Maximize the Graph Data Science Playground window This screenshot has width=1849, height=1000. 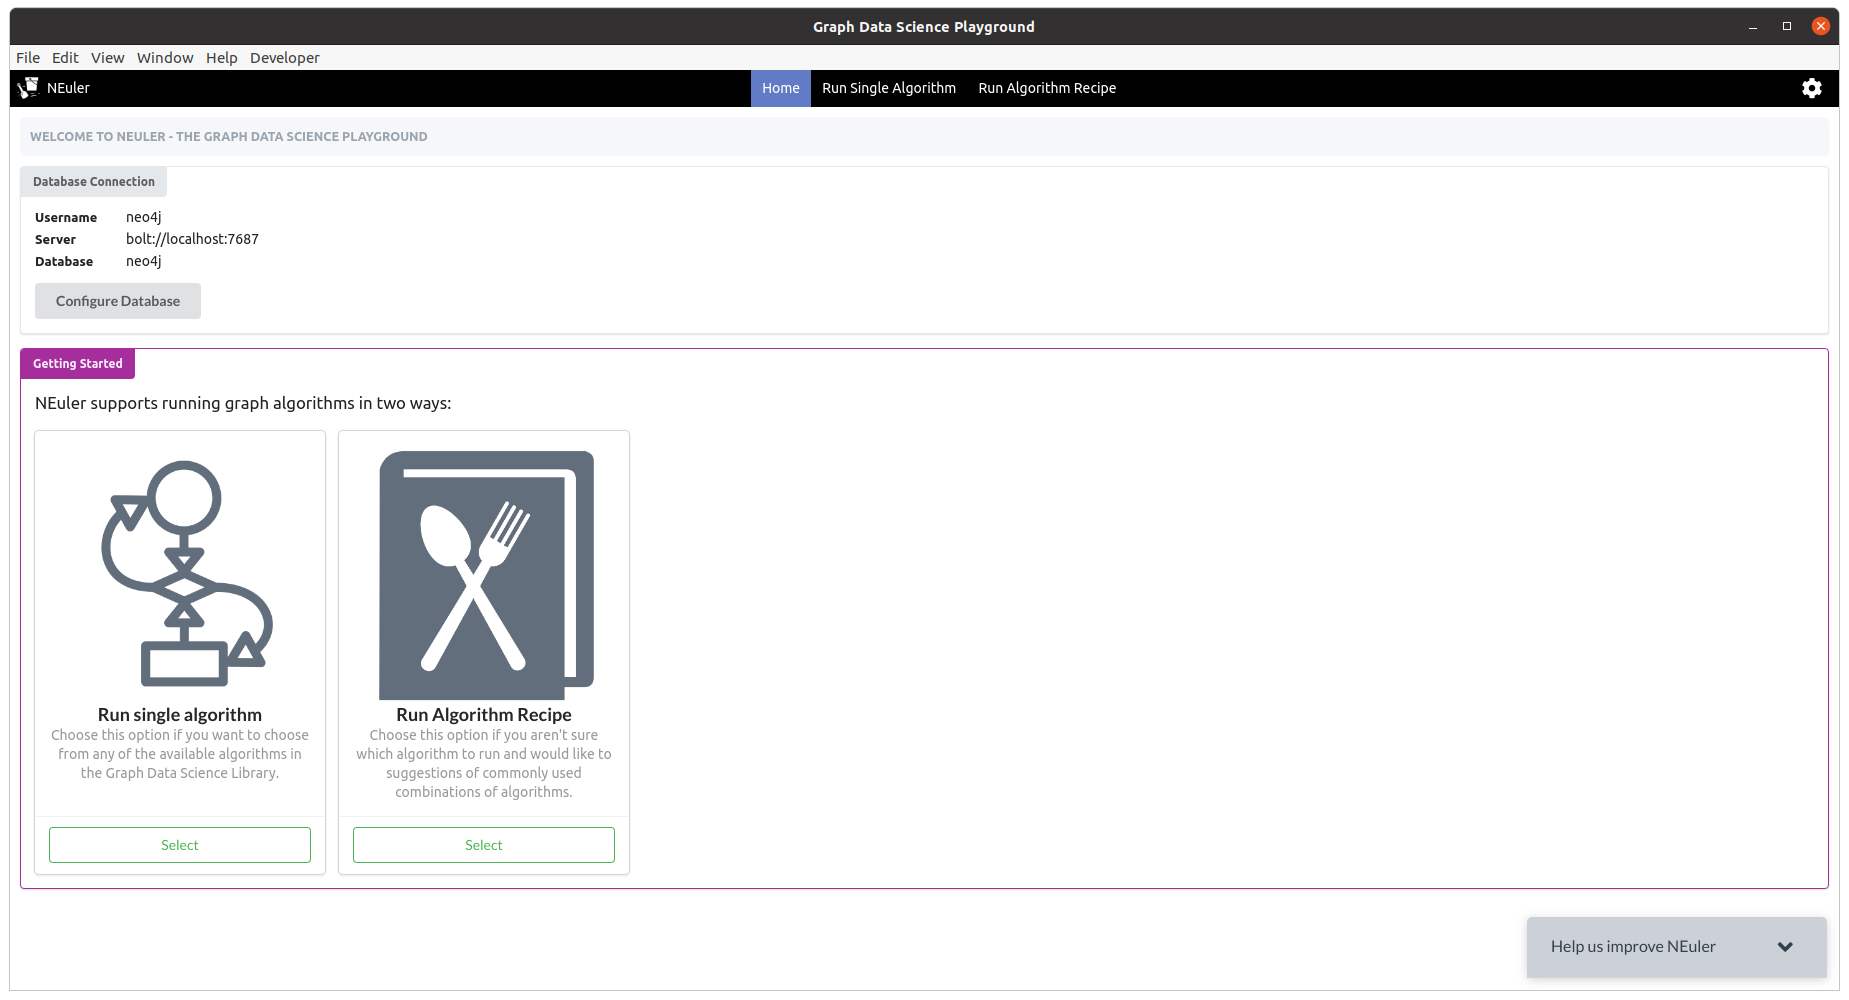(1787, 27)
